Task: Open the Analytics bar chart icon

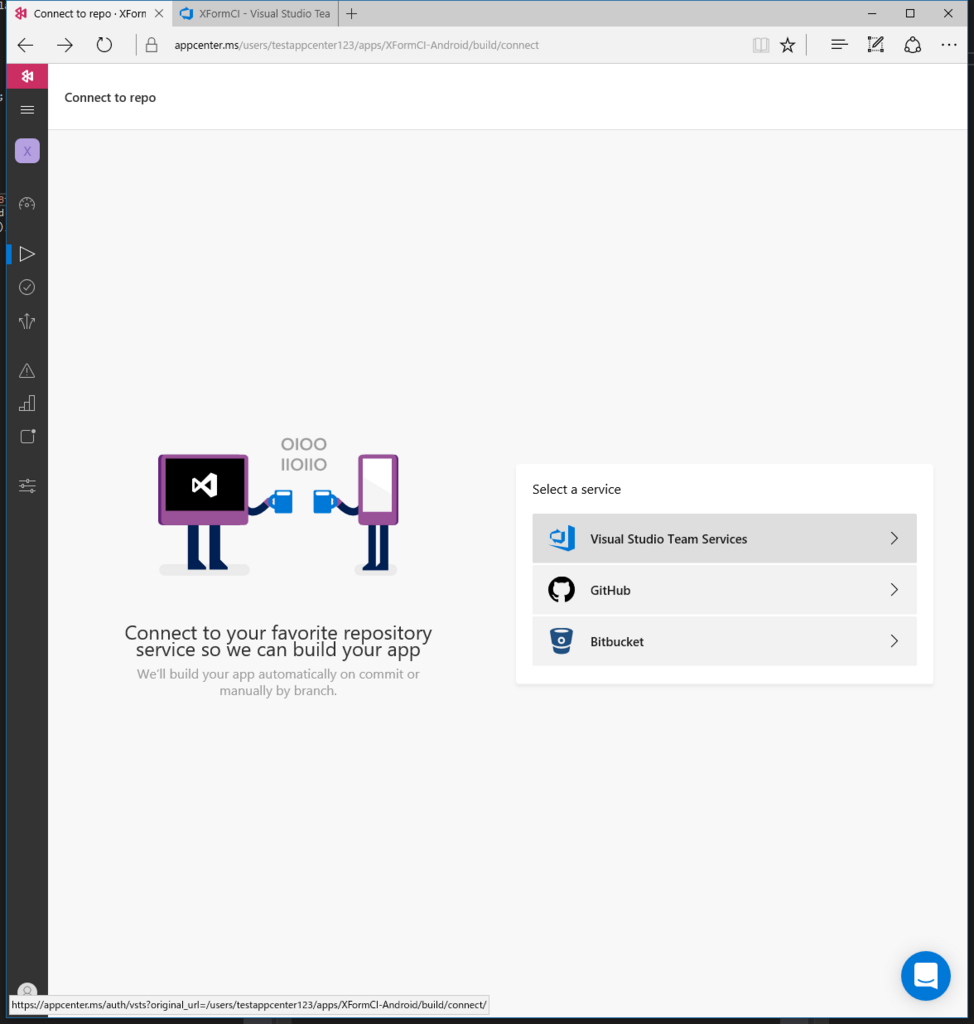Action: 27,404
